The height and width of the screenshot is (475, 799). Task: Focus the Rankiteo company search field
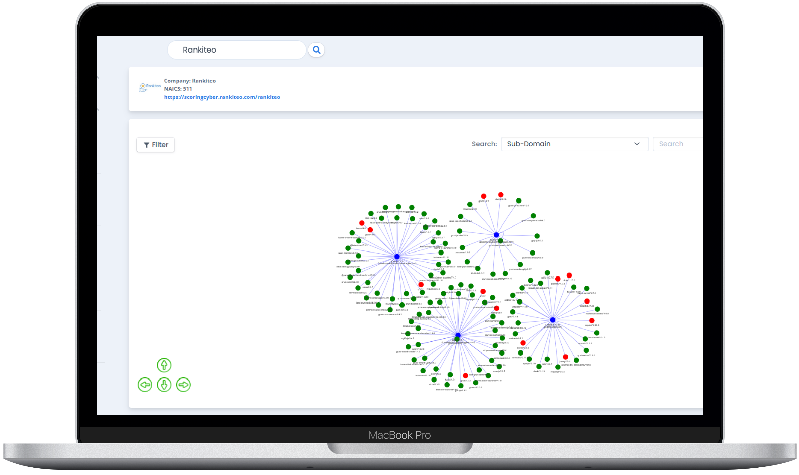236,49
